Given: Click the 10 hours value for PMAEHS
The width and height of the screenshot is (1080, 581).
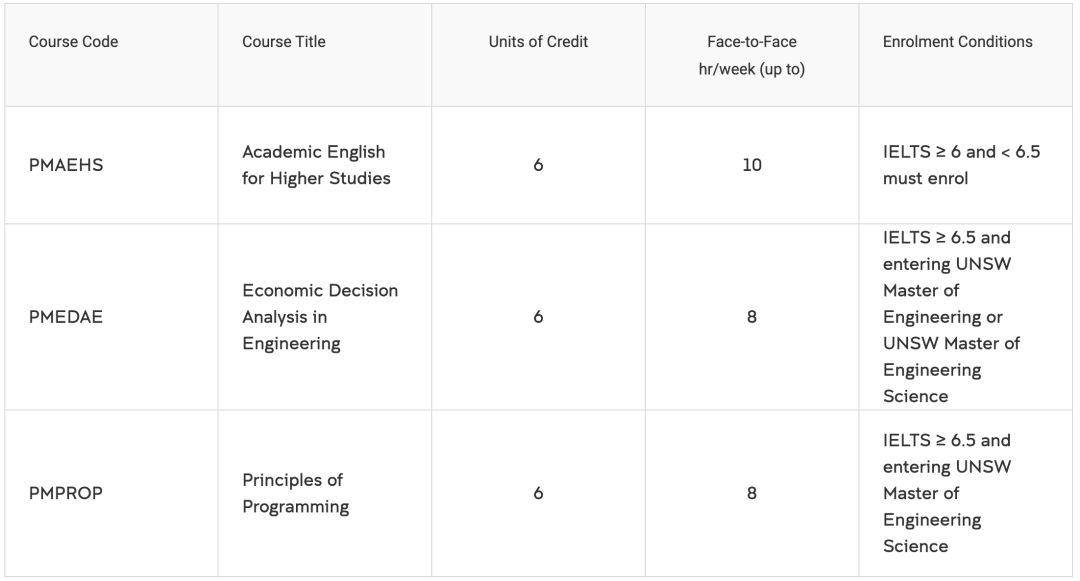Looking at the screenshot, I should click(751, 165).
